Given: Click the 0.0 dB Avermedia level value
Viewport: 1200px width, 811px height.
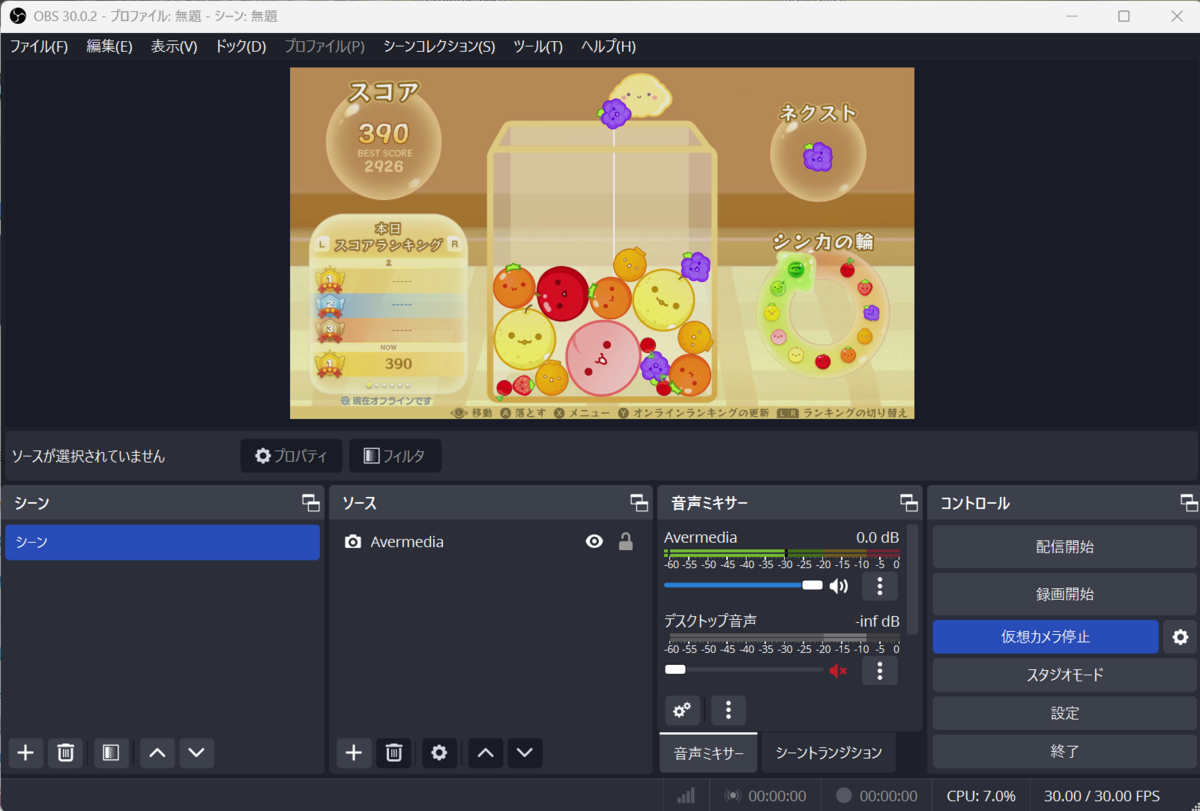Looking at the screenshot, I should pyautogui.click(x=877, y=538).
